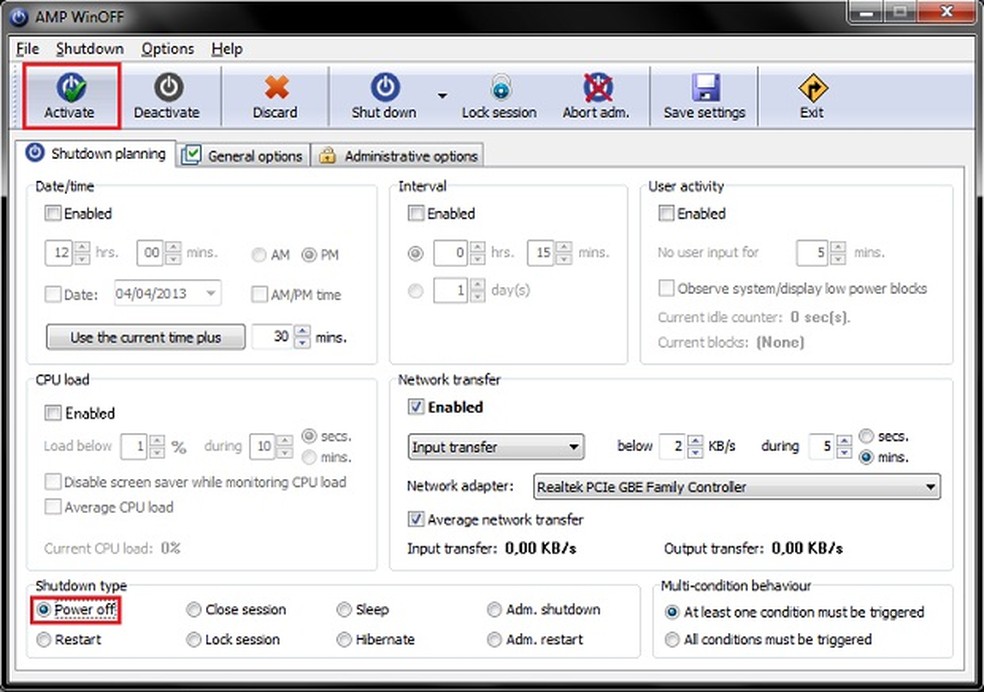
Task: Select Restart shutdown type
Action: tap(43, 640)
